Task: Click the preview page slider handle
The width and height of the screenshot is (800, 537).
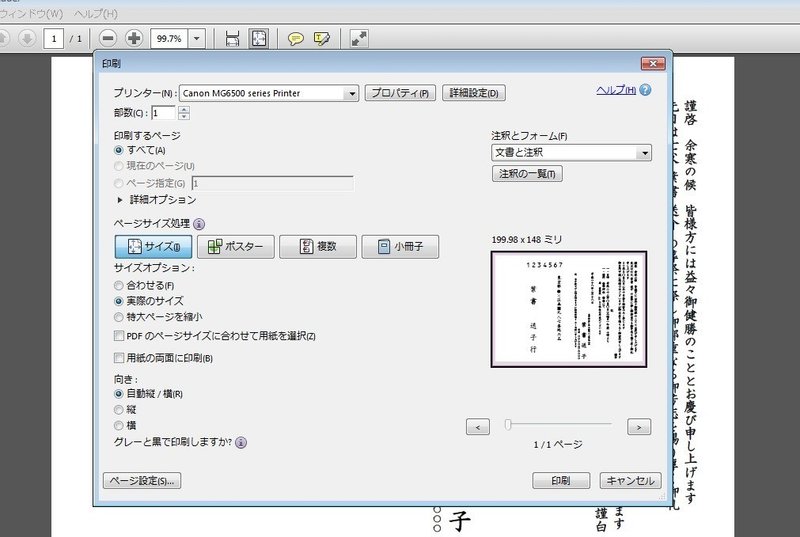Action: [x=508, y=424]
